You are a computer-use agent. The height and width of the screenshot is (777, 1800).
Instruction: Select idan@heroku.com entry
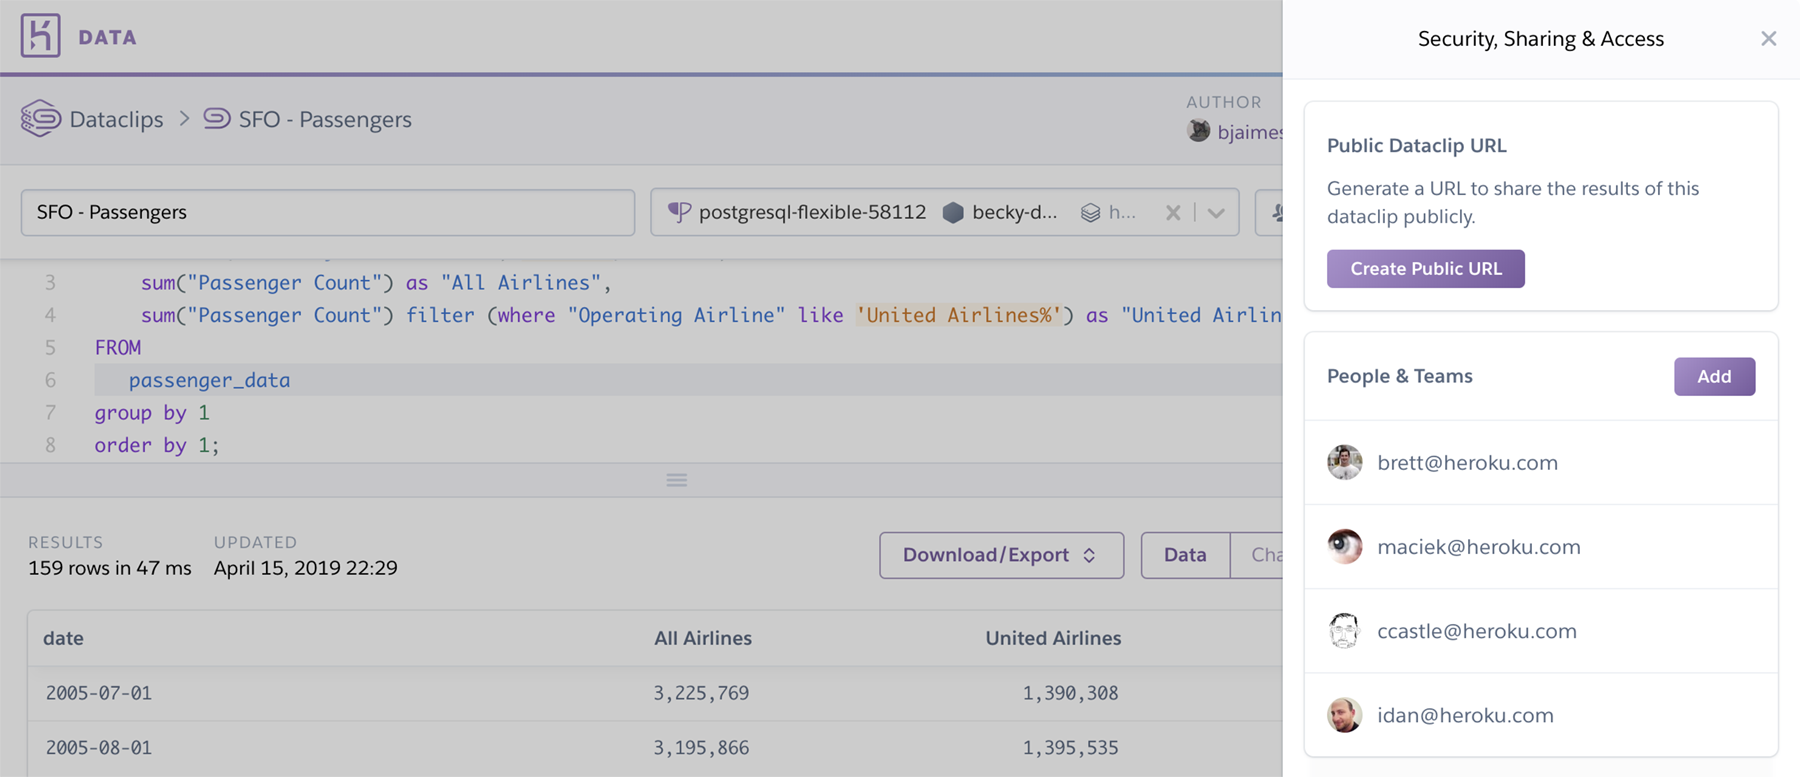click(1541, 715)
